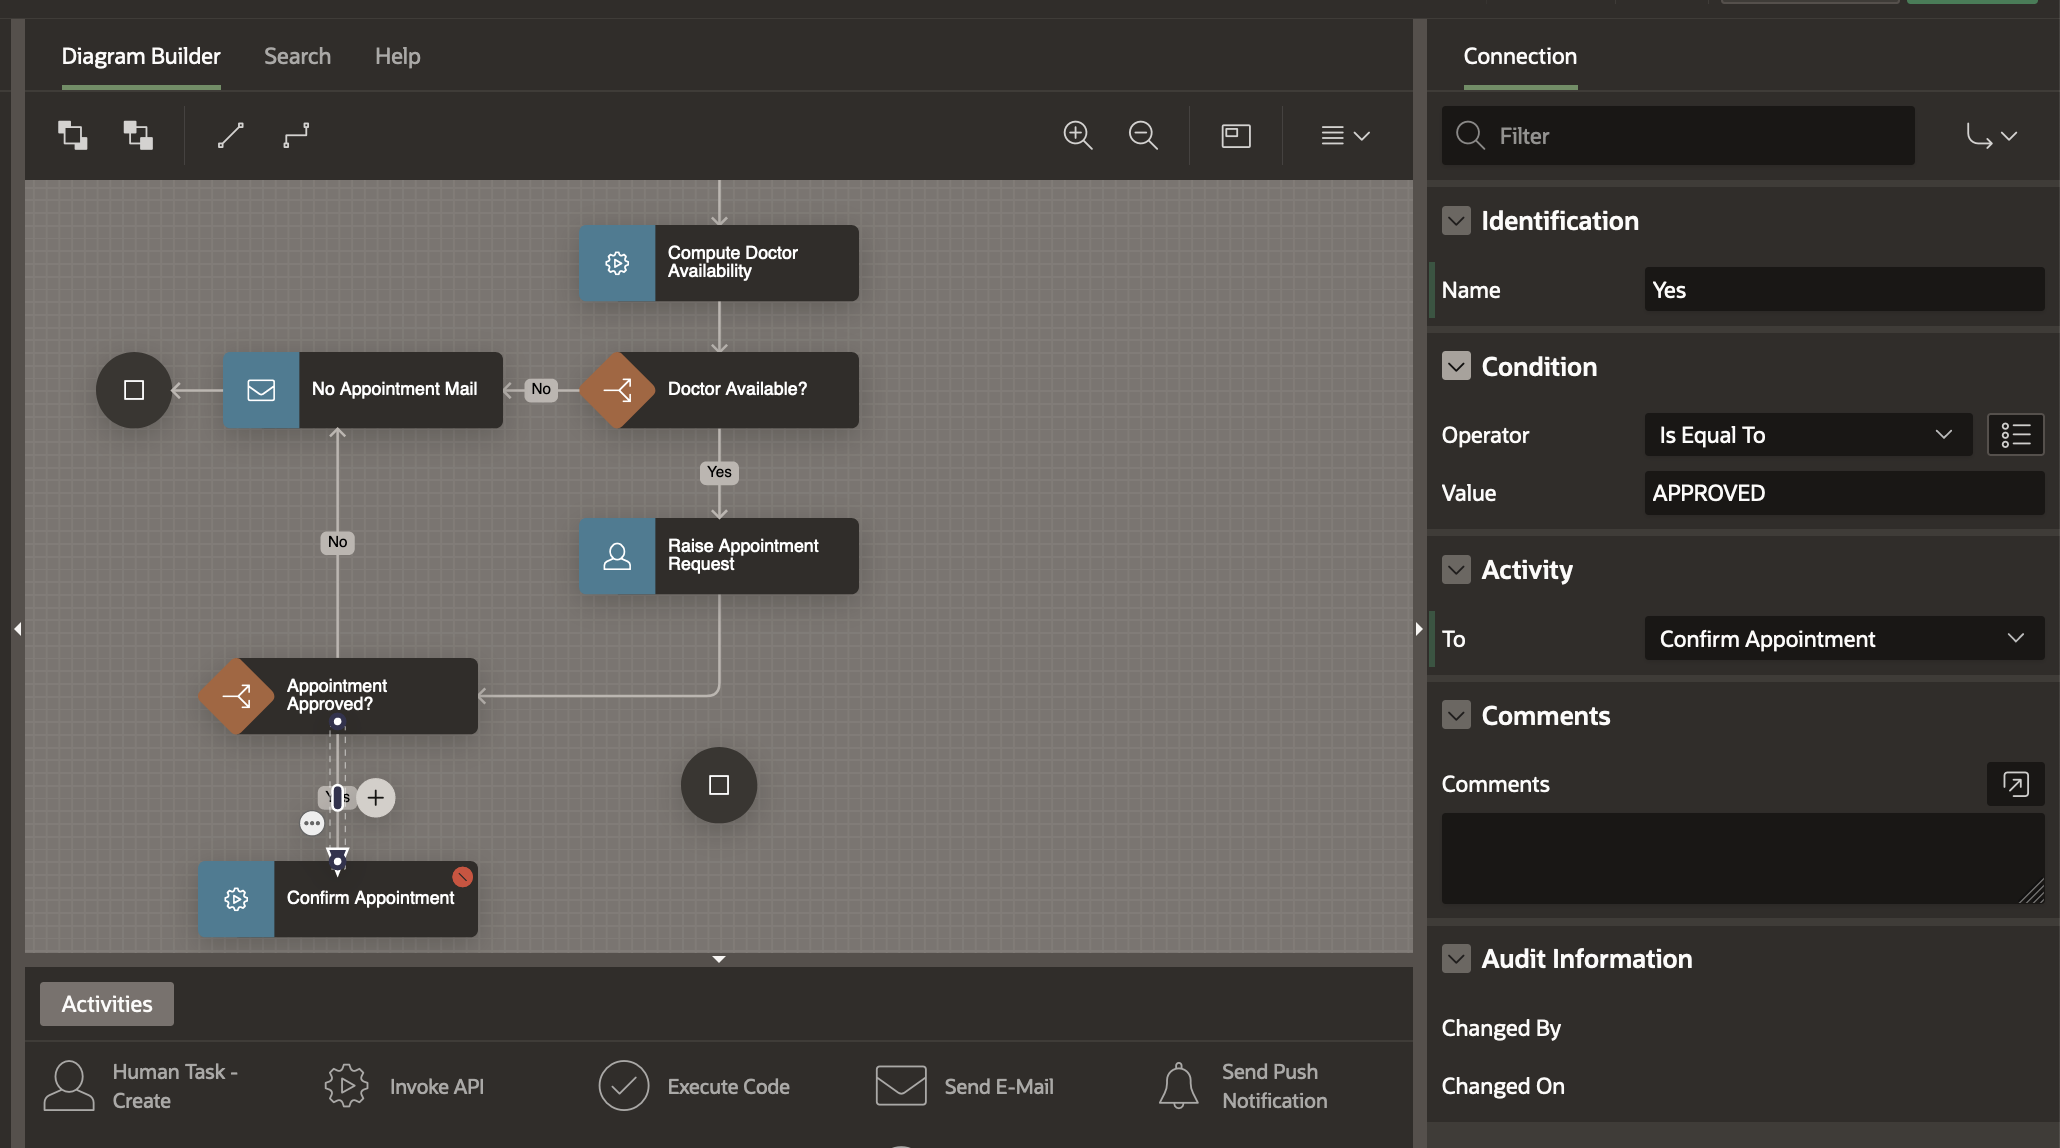The width and height of the screenshot is (2060, 1148).
Task: Click the Filter search field
Action: 1678,136
